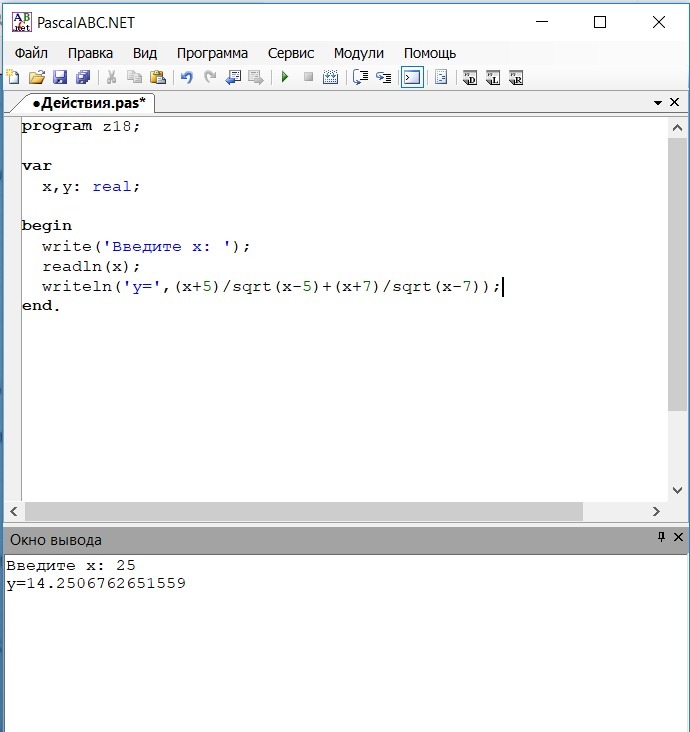
Task: Open the Программа menu
Action: [212, 53]
